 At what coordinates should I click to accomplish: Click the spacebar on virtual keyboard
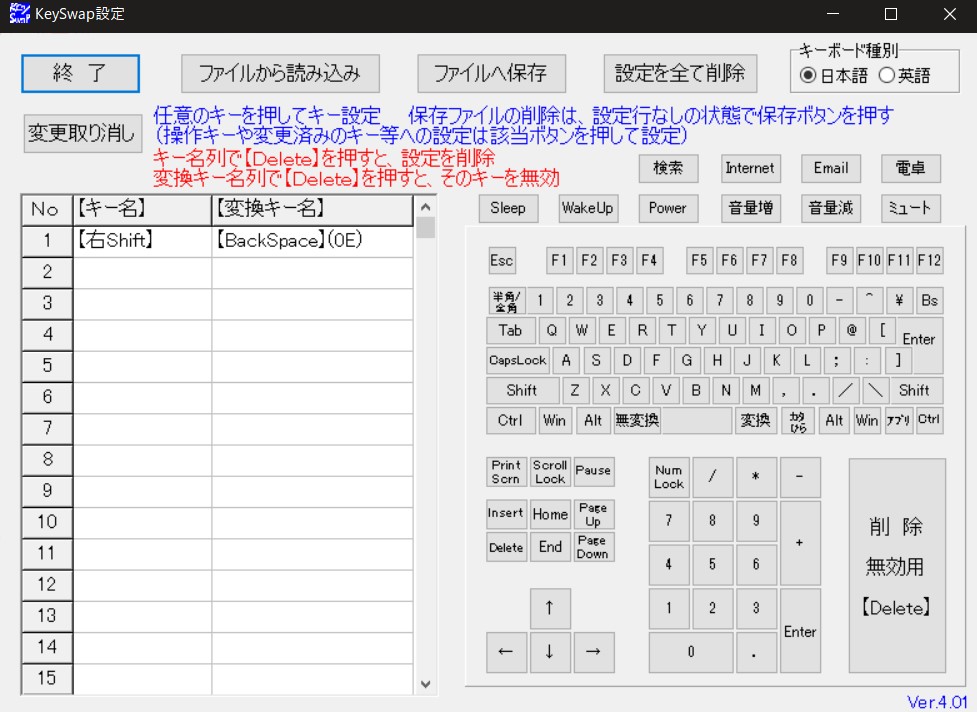(x=697, y=420)
